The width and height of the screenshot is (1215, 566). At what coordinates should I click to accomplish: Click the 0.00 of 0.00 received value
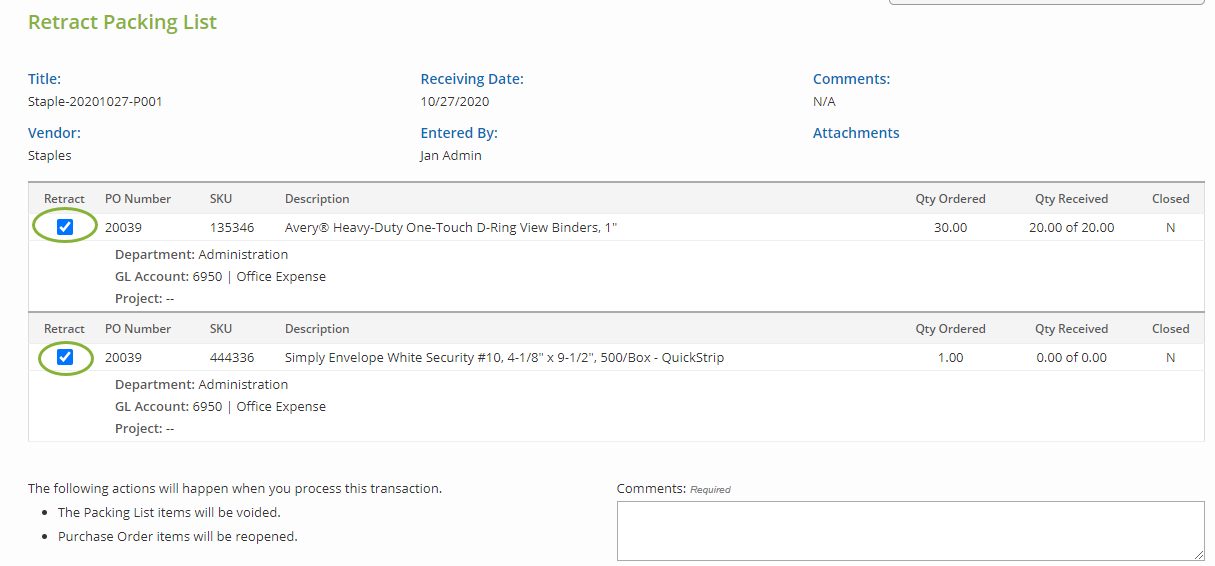(1071, 357)
